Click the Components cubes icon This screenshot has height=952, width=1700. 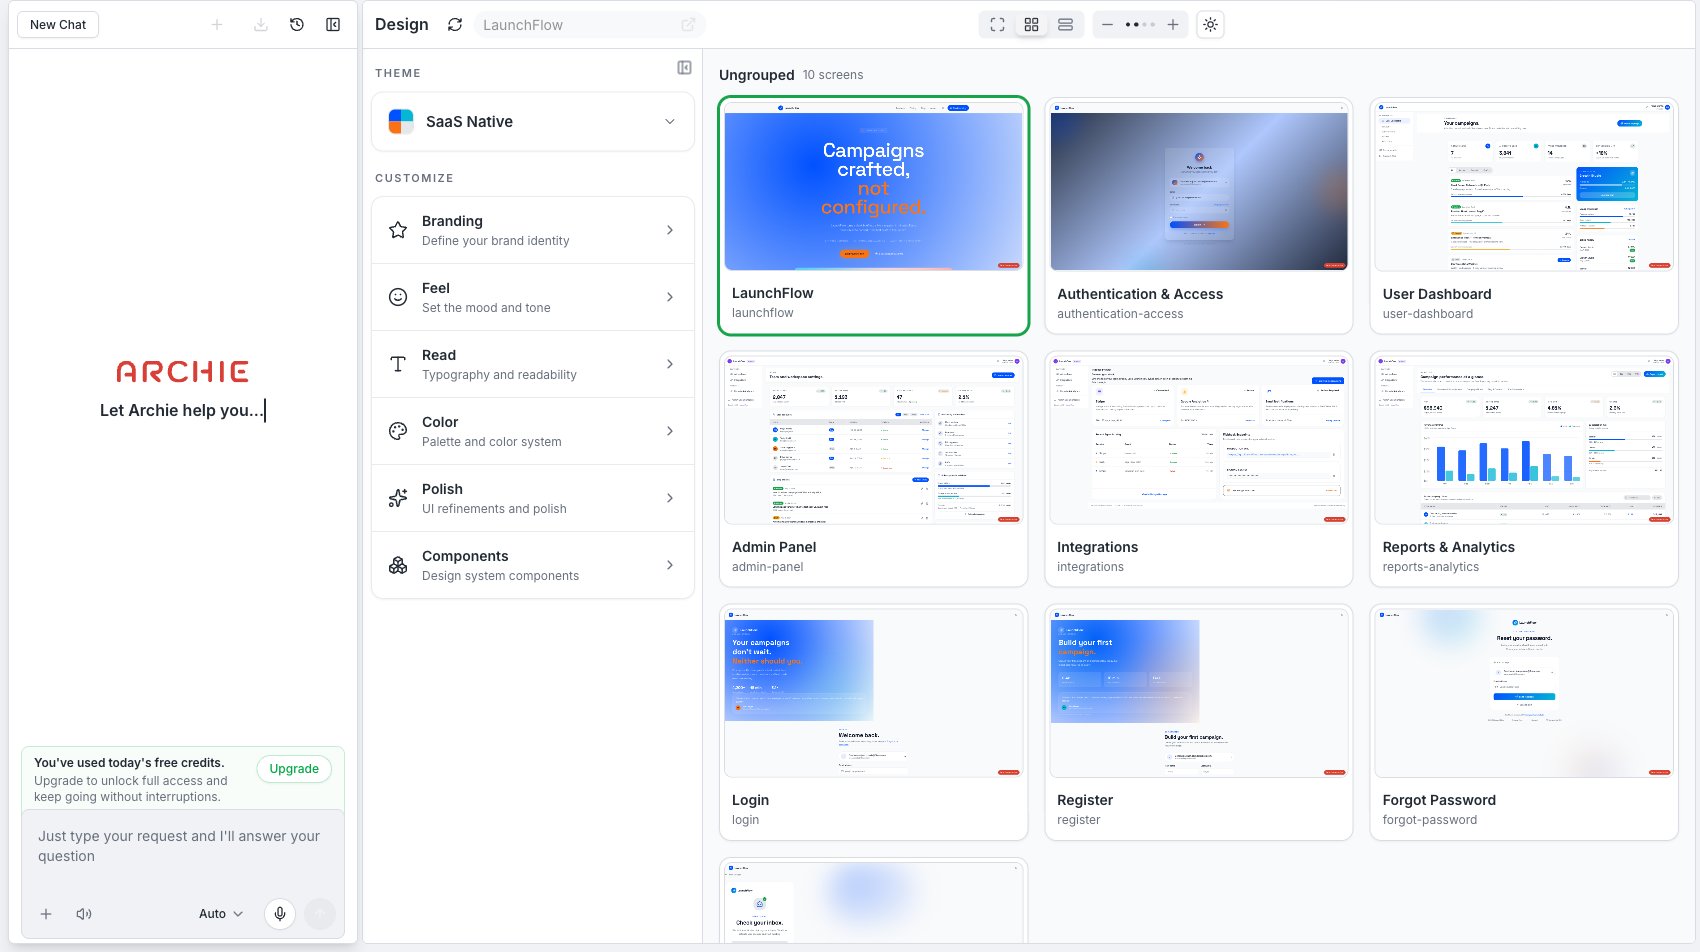click(398, 565)
